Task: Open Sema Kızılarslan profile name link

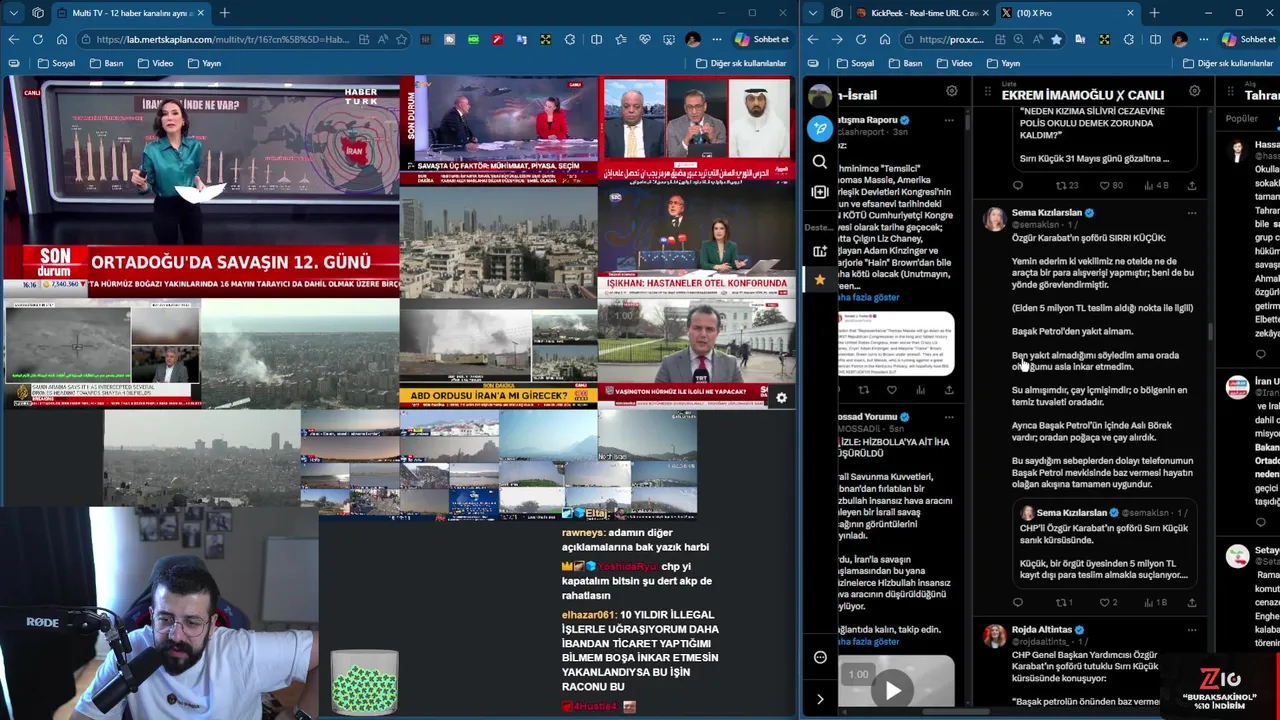Action: (1046, 213)
